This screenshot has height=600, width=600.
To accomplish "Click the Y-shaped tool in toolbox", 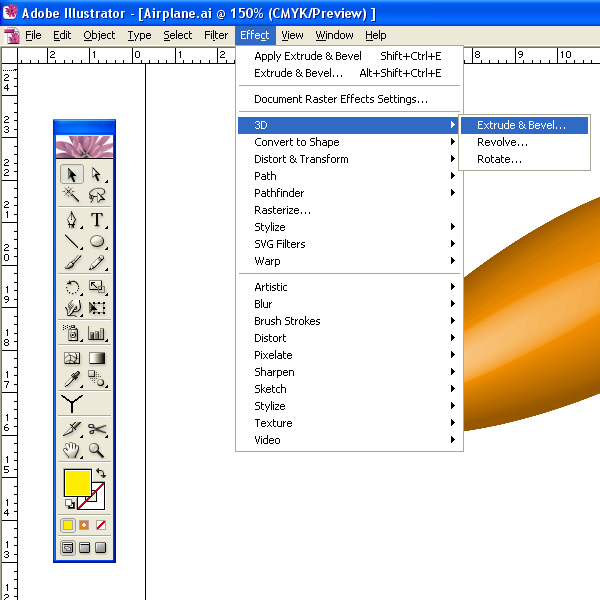I will pyautogui.click(x=72, y=404).
